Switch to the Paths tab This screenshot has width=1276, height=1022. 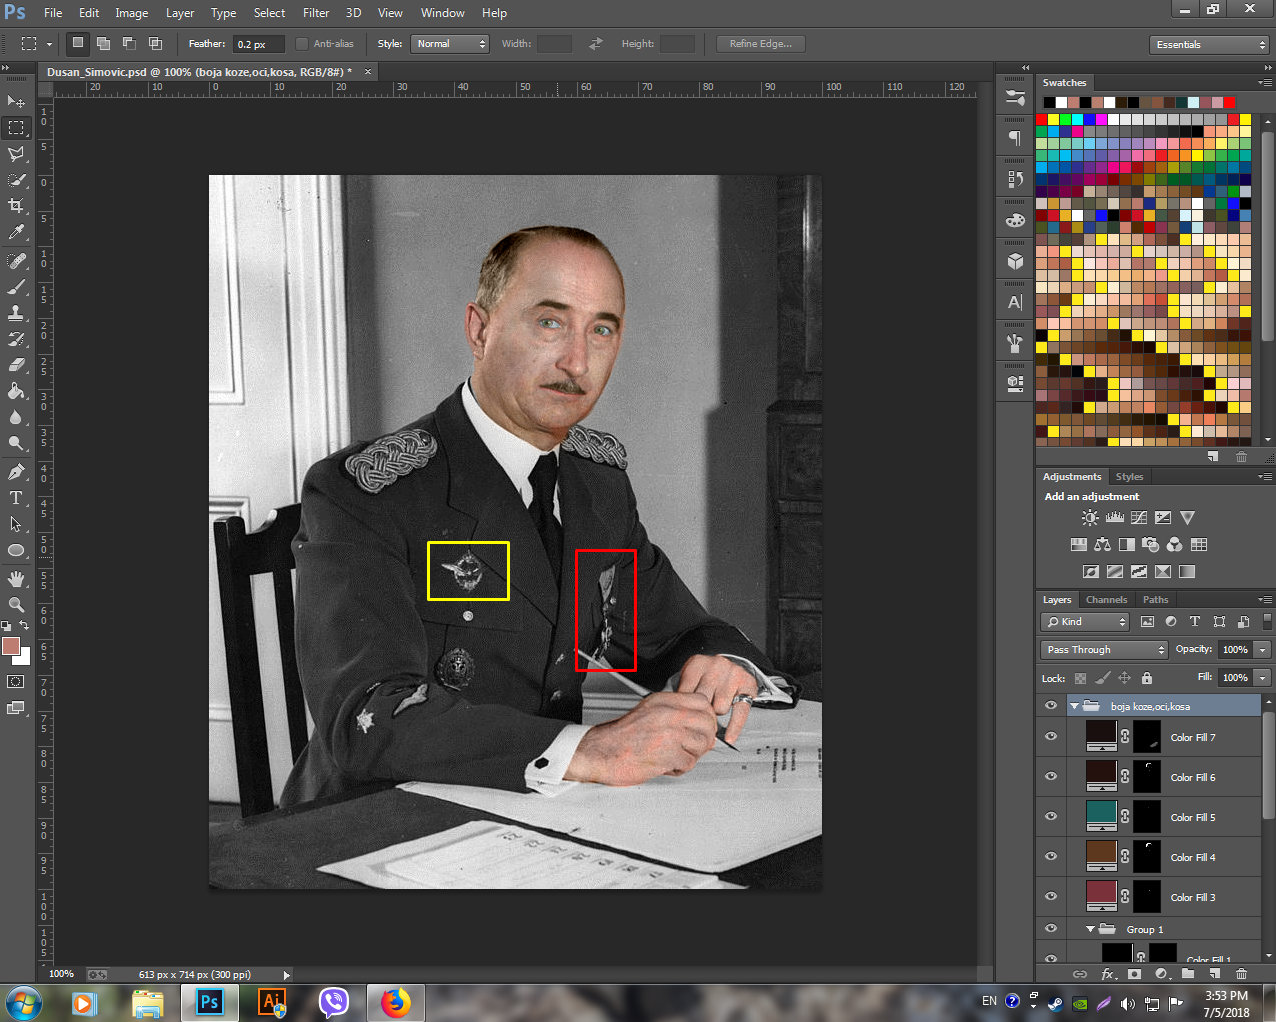(1155, 600)
